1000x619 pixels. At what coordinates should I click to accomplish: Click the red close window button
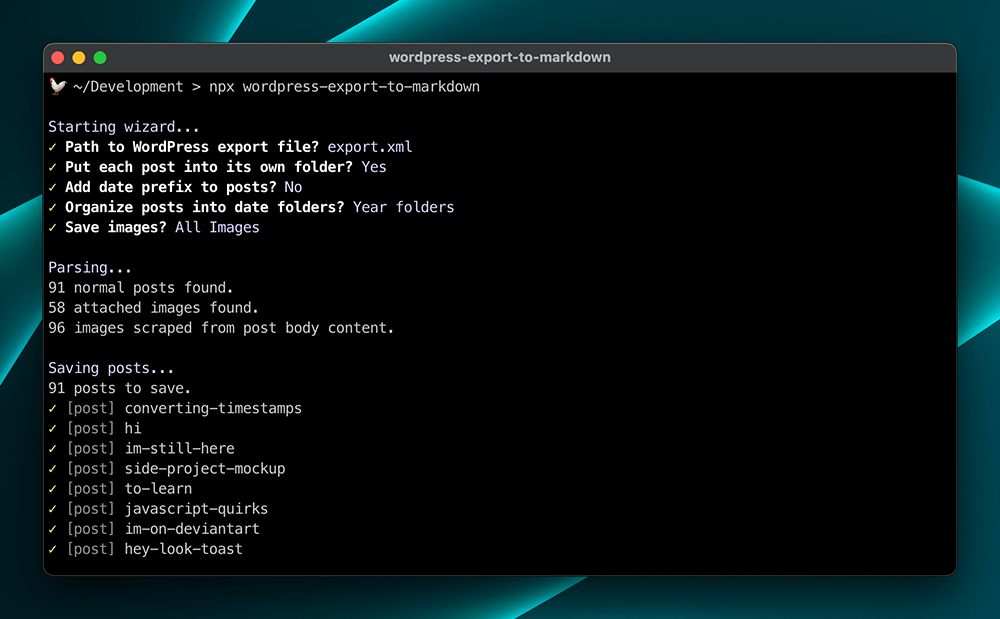57,58
